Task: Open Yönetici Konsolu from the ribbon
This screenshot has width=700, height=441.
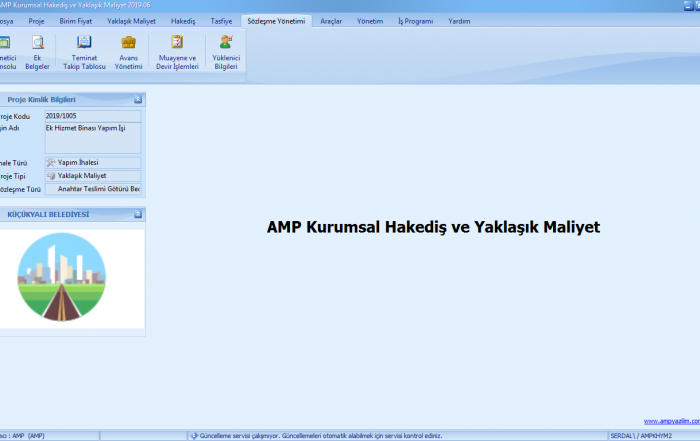Action: (6, 51)
